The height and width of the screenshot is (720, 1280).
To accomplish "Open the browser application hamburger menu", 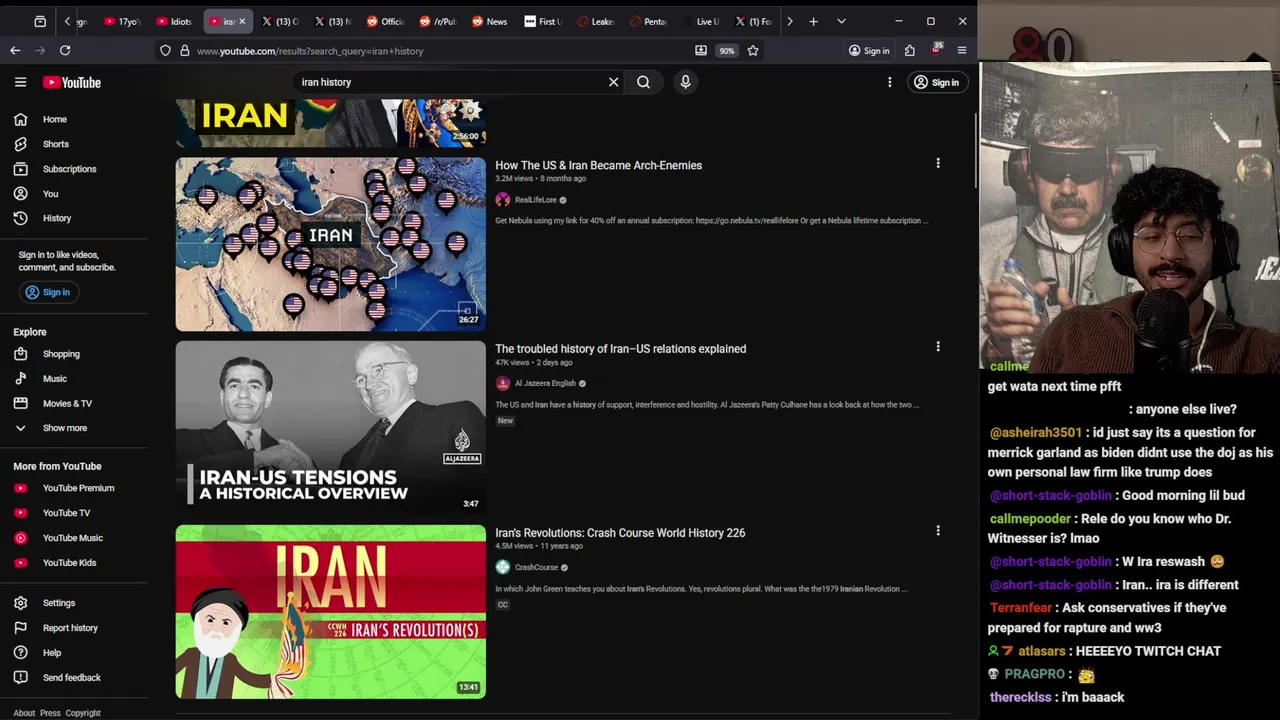I will tap(962, 50).
